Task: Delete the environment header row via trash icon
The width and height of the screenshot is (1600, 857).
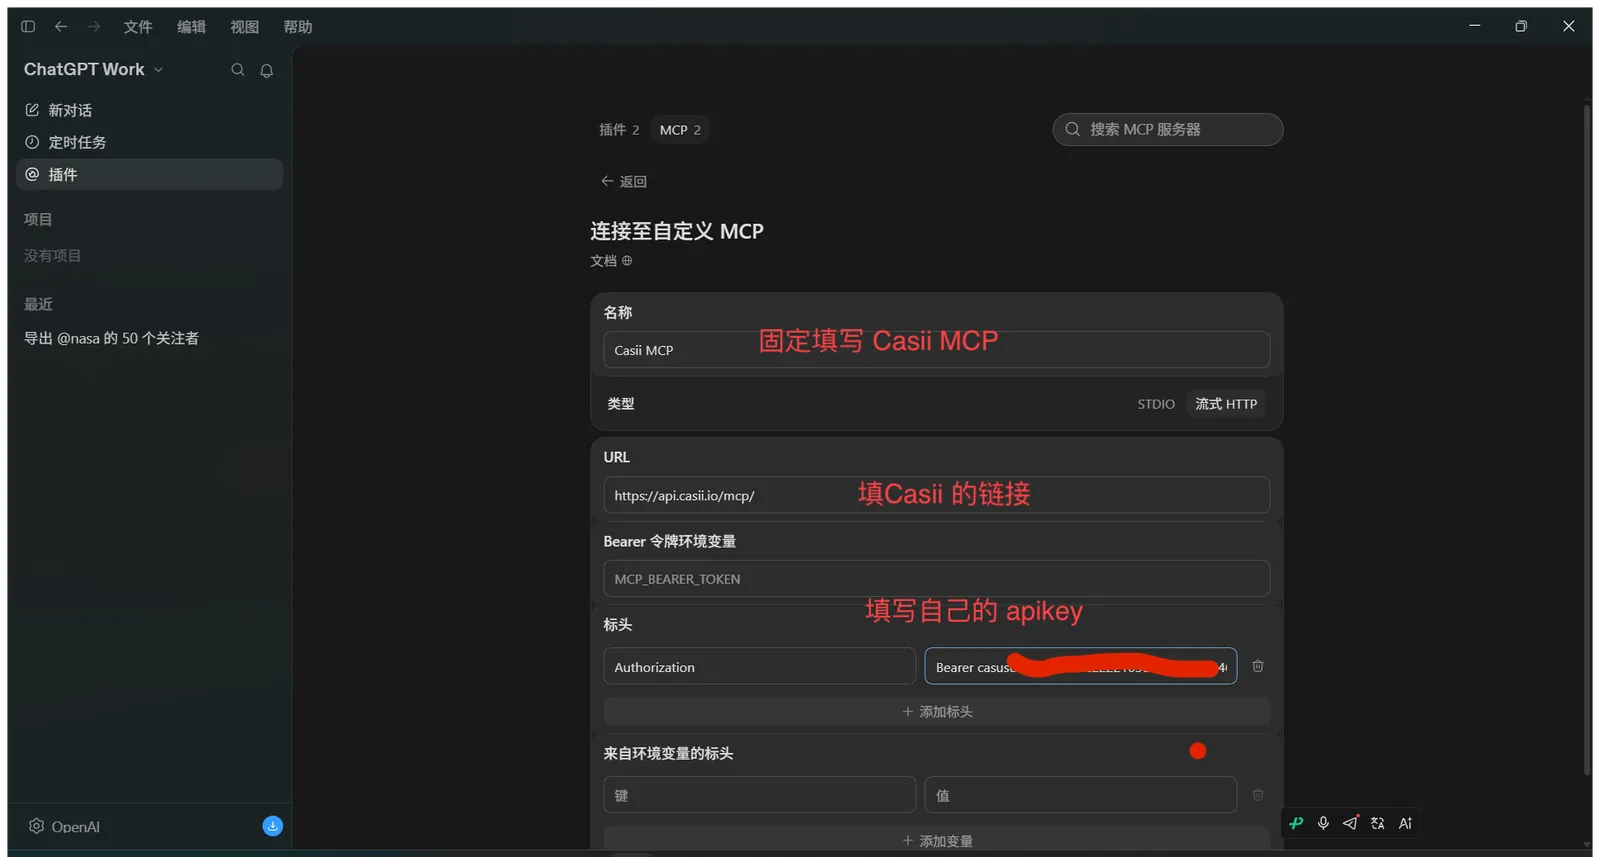Action: pos(1258,795)
